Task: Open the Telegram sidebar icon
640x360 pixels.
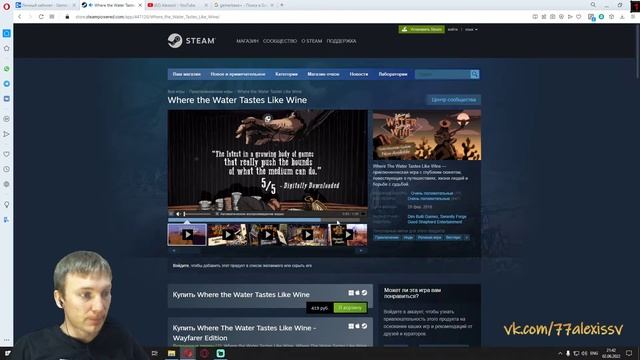Action: [7, 84]
